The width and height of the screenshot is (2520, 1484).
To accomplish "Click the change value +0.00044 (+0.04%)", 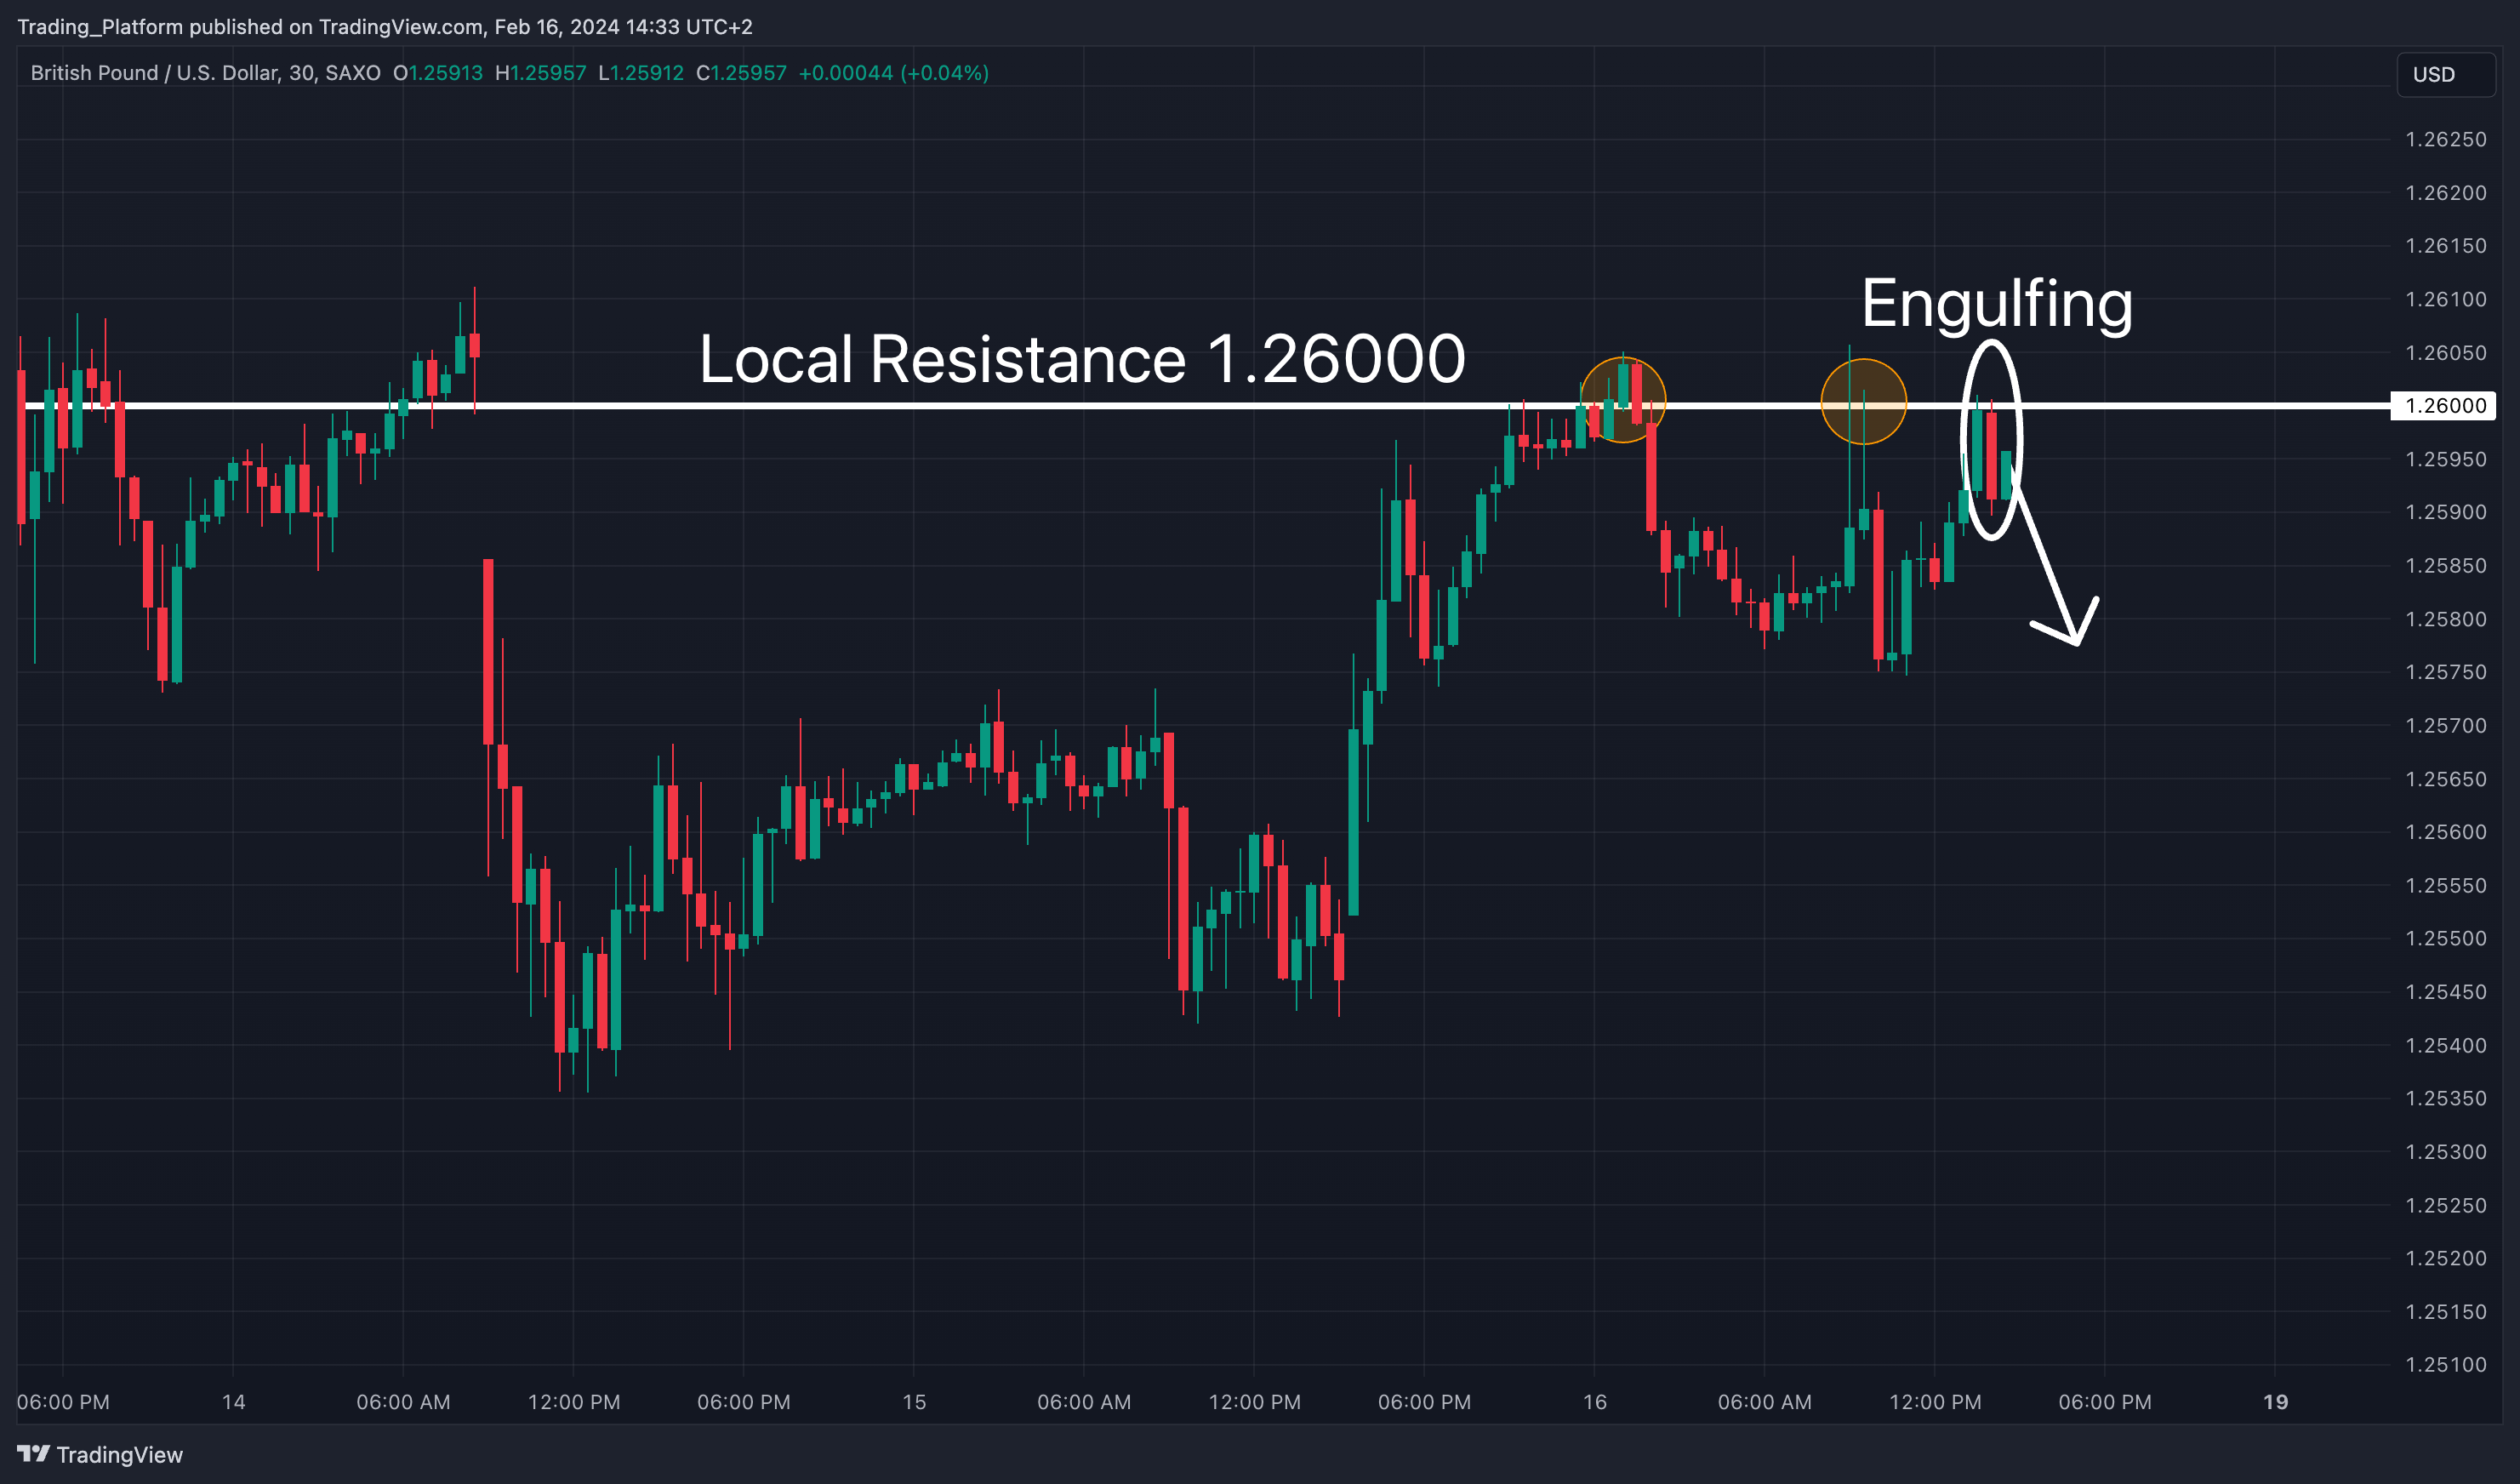I will pos(894,73).
